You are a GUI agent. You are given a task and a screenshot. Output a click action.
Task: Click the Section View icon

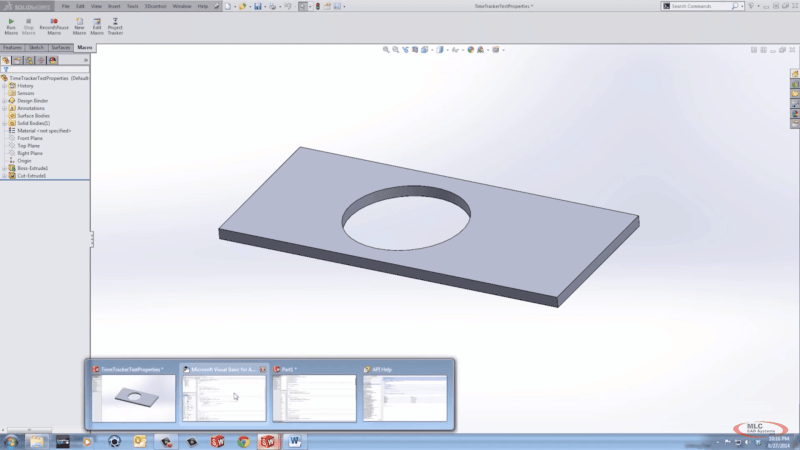(415, 49)
